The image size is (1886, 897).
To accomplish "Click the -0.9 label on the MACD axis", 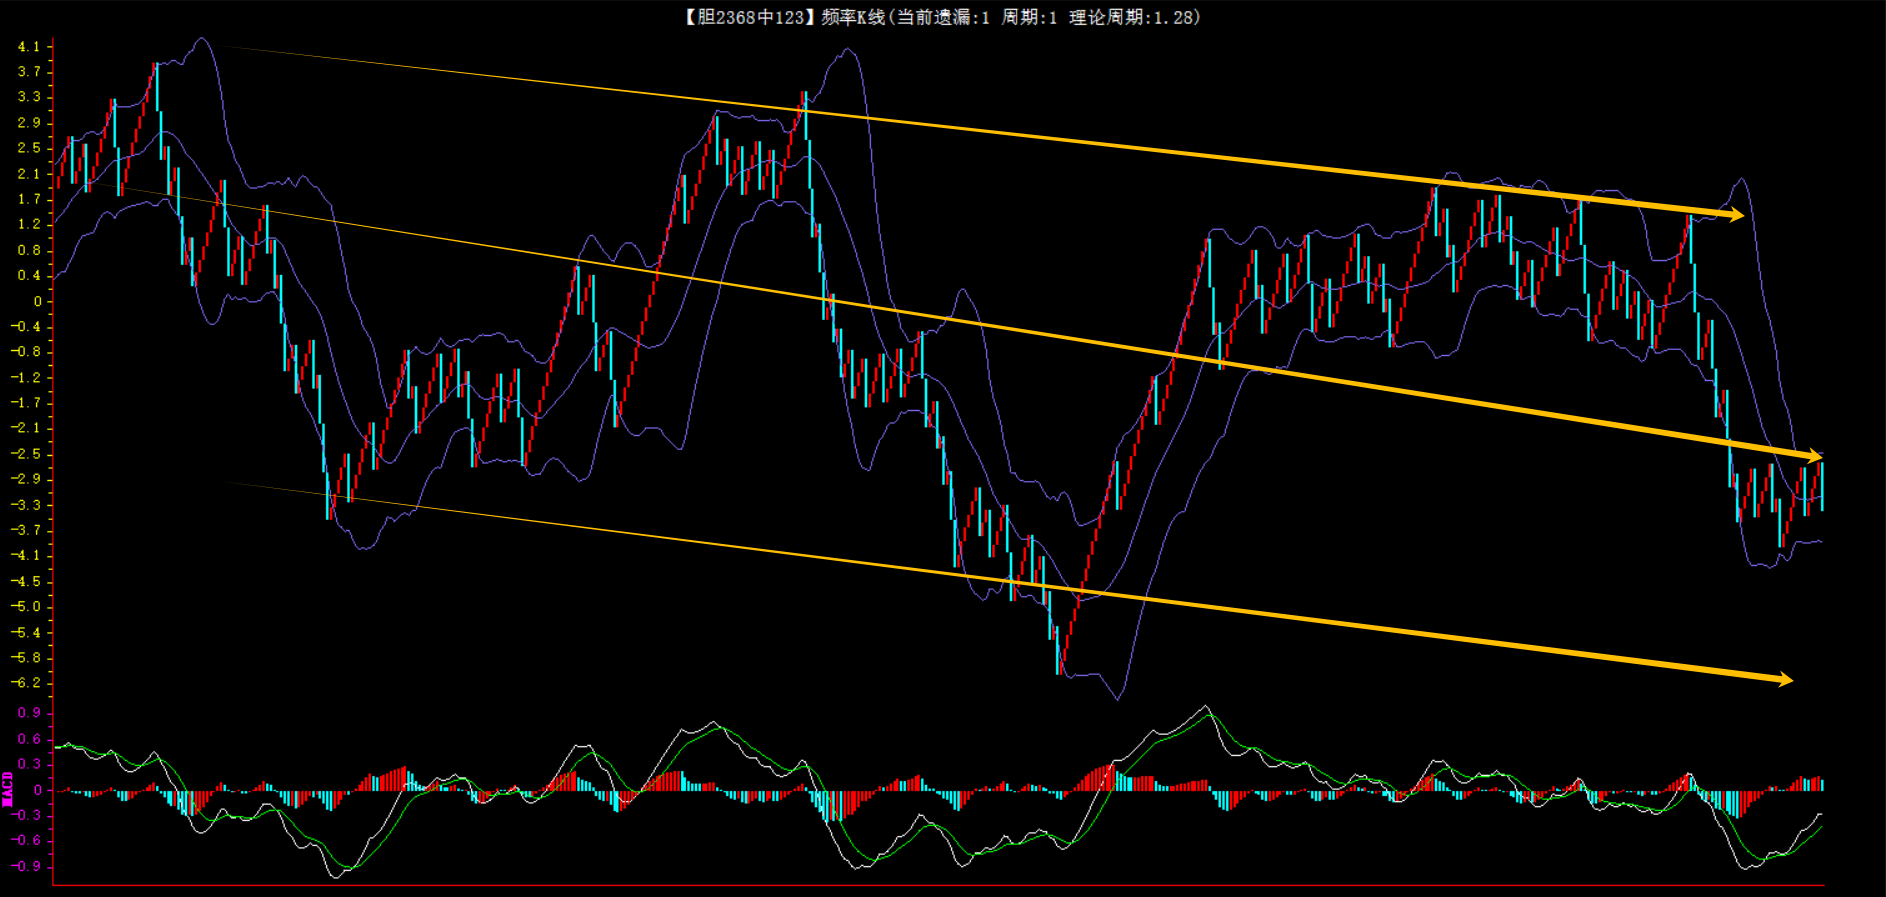I will point(26,866).
